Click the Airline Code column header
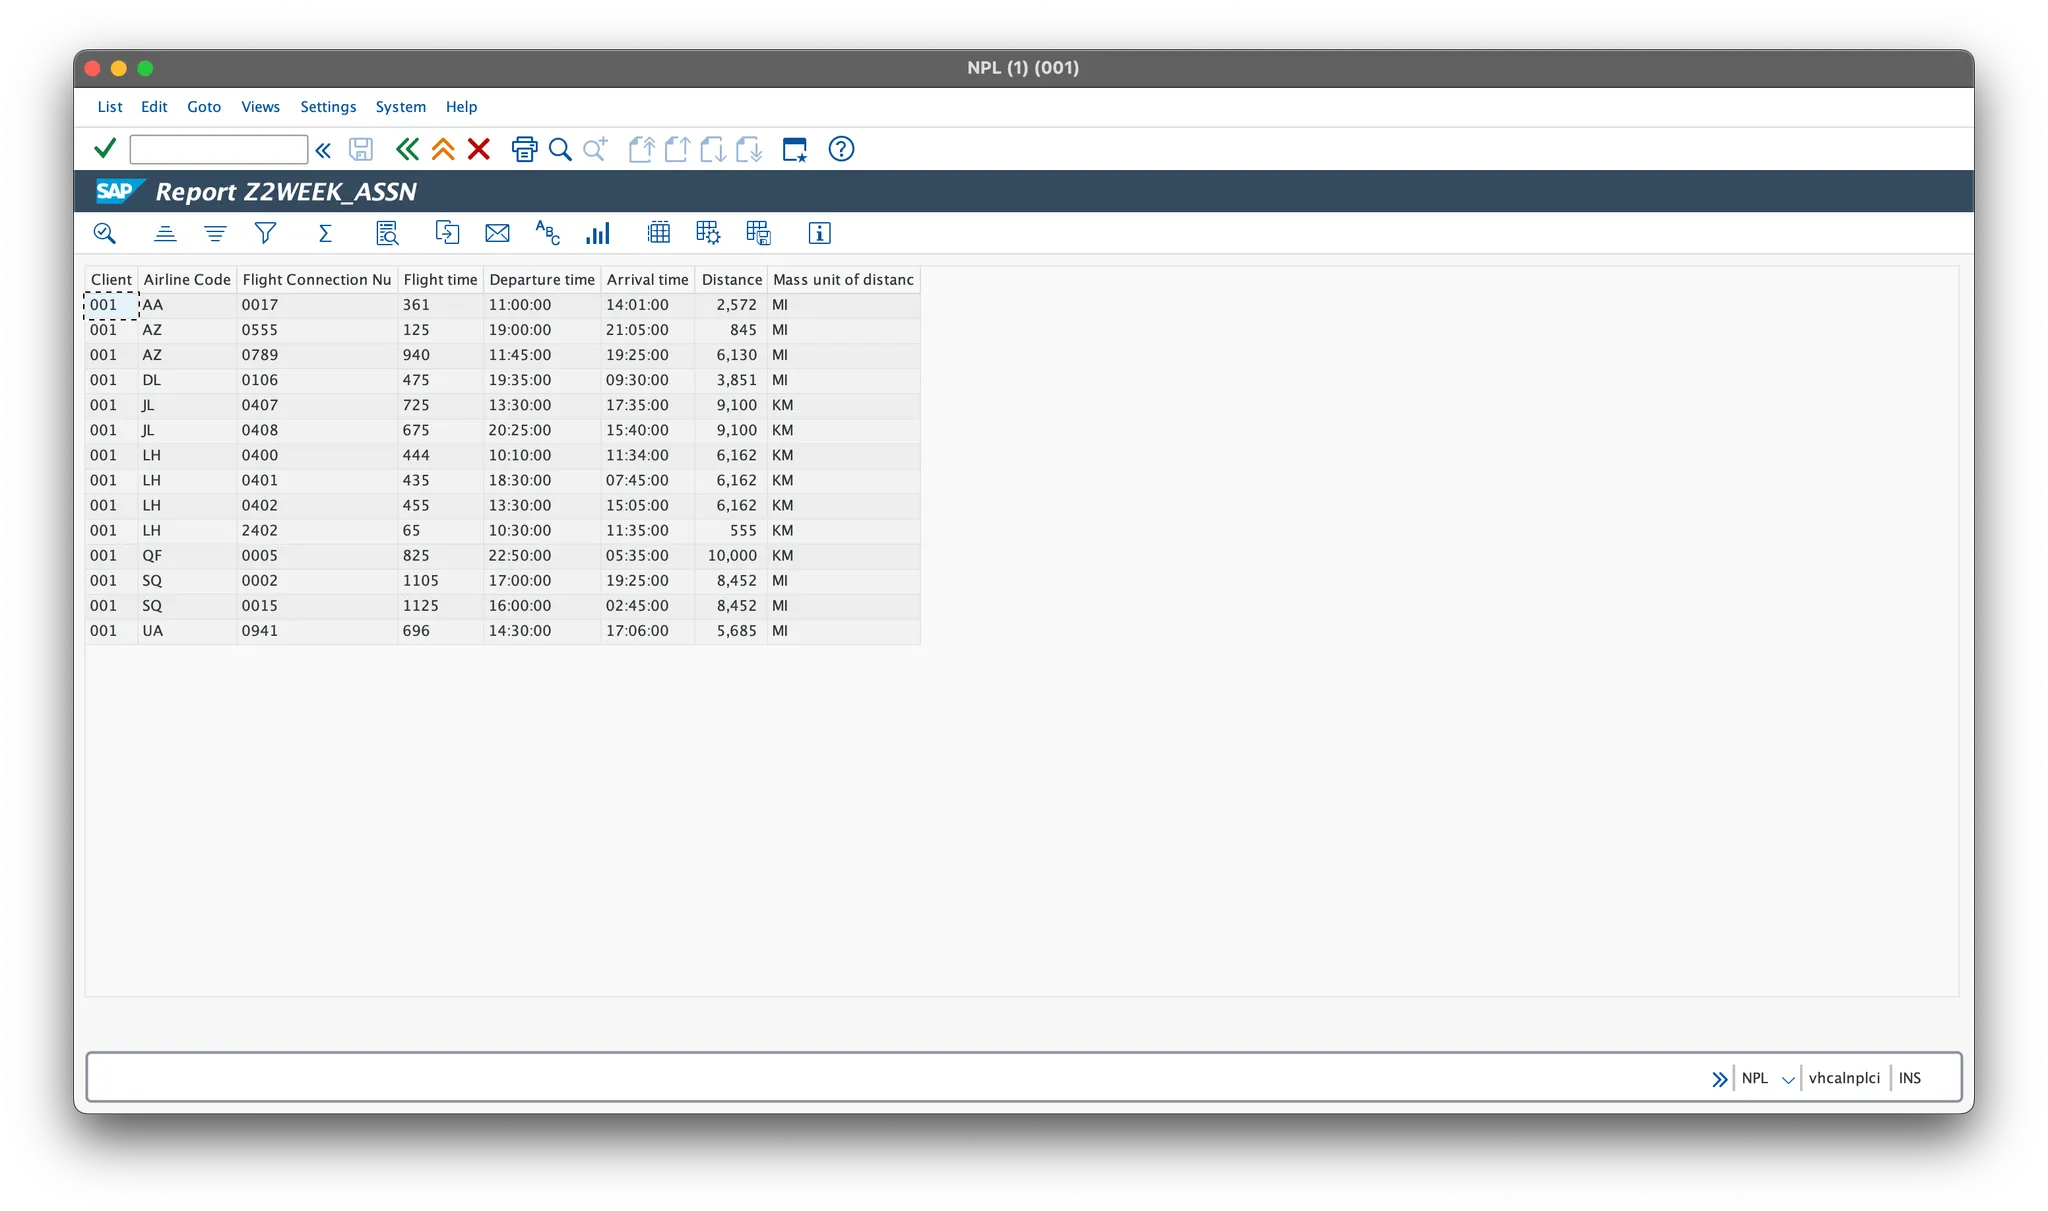The height and width of the screenshot is (1211, 2048). click(x=187, y=280)
